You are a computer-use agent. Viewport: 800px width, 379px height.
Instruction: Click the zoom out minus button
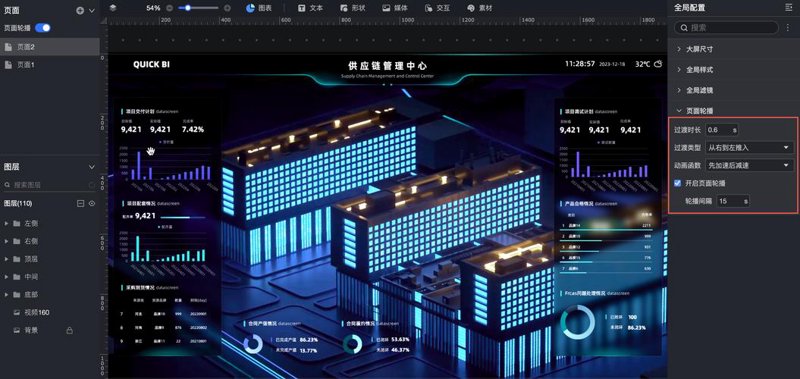click(170, 8)
